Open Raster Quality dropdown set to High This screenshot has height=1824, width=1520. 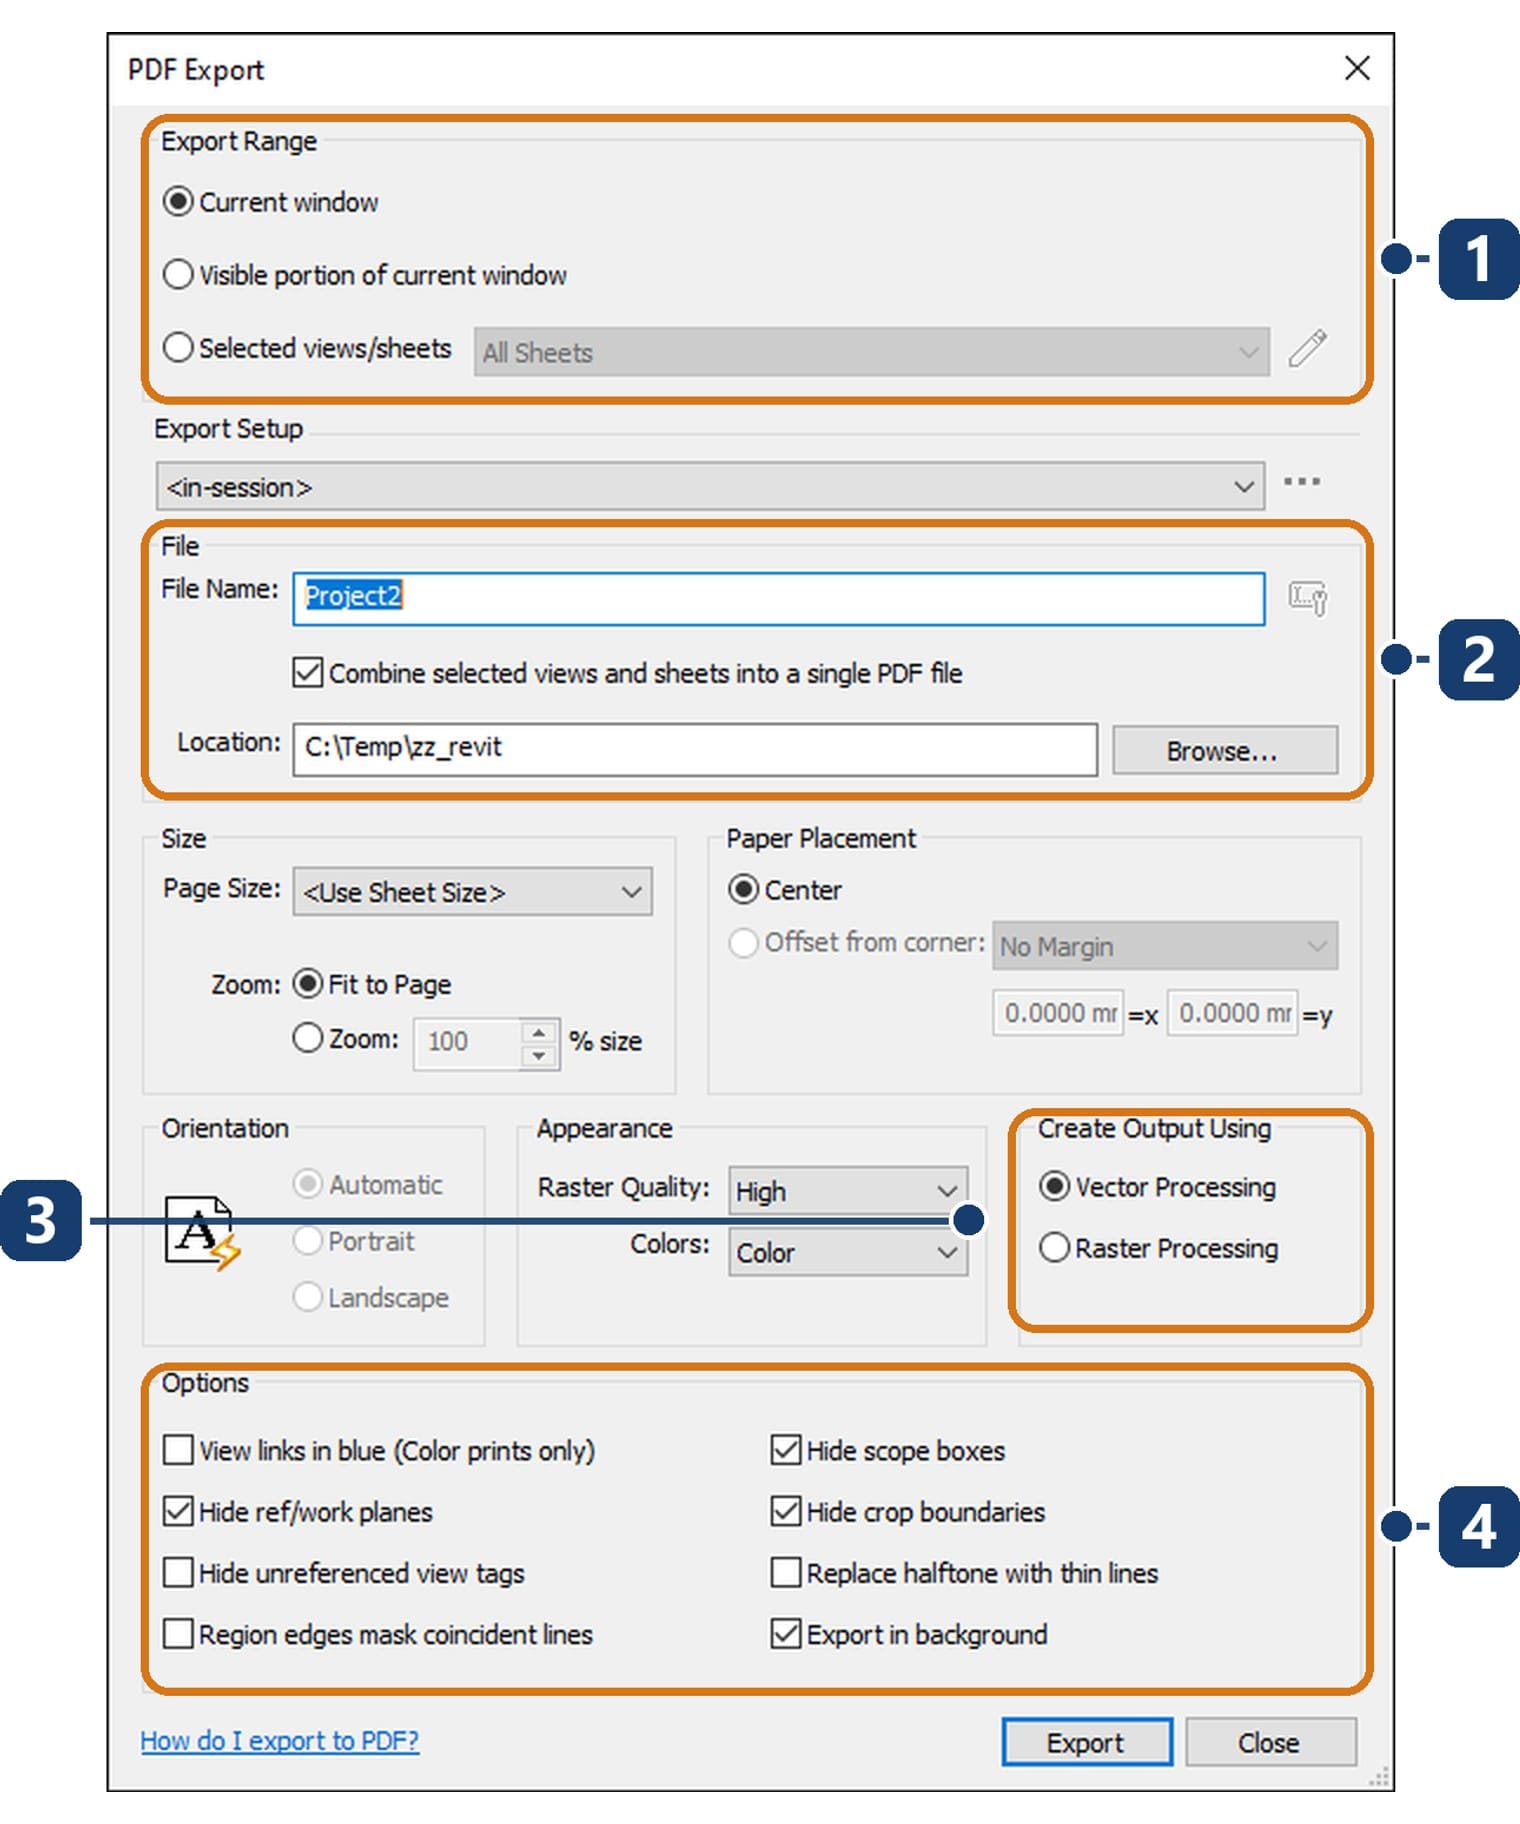pos(848,1191)
